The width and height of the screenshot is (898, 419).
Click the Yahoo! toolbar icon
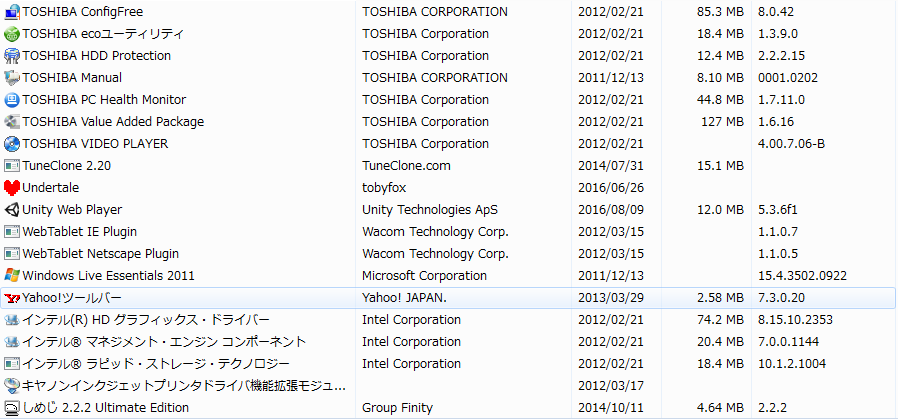point(12,298)
